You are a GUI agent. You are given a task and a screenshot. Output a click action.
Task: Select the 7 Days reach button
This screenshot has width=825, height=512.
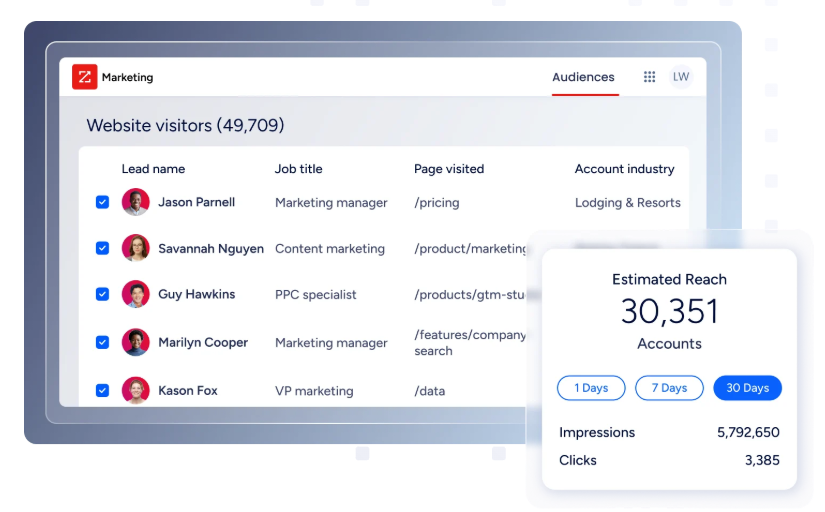(x=669, y=388)
